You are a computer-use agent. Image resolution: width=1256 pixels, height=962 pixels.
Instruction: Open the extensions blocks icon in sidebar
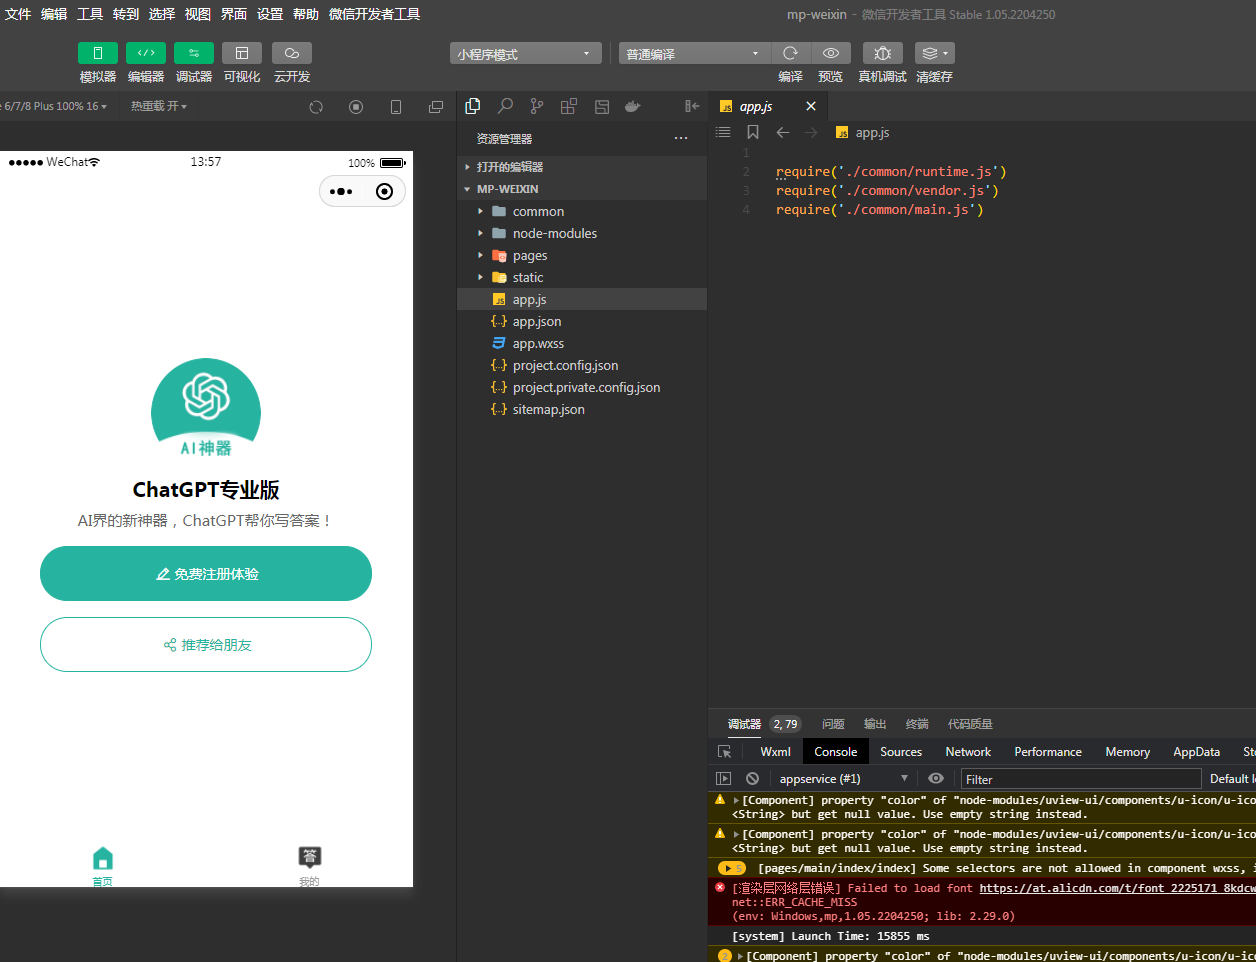coord(569,106)
